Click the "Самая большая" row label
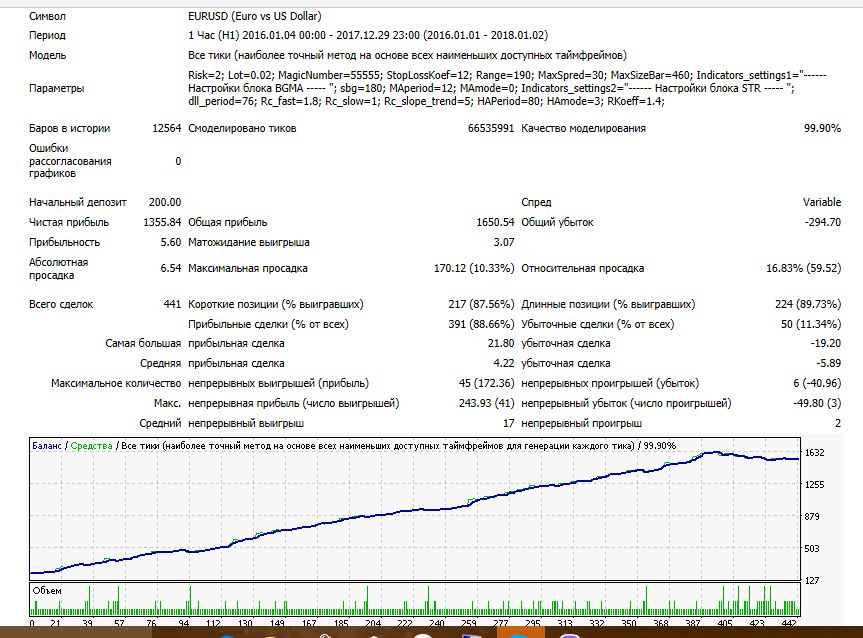Viewport: 863px width, 638px height. pos(143,343)
